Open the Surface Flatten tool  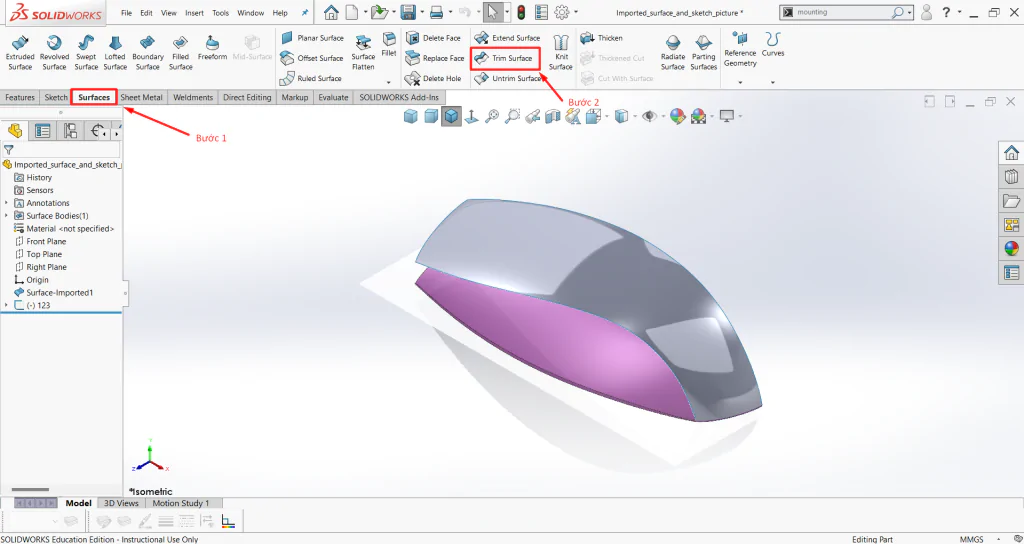click(x=363, y=52)
